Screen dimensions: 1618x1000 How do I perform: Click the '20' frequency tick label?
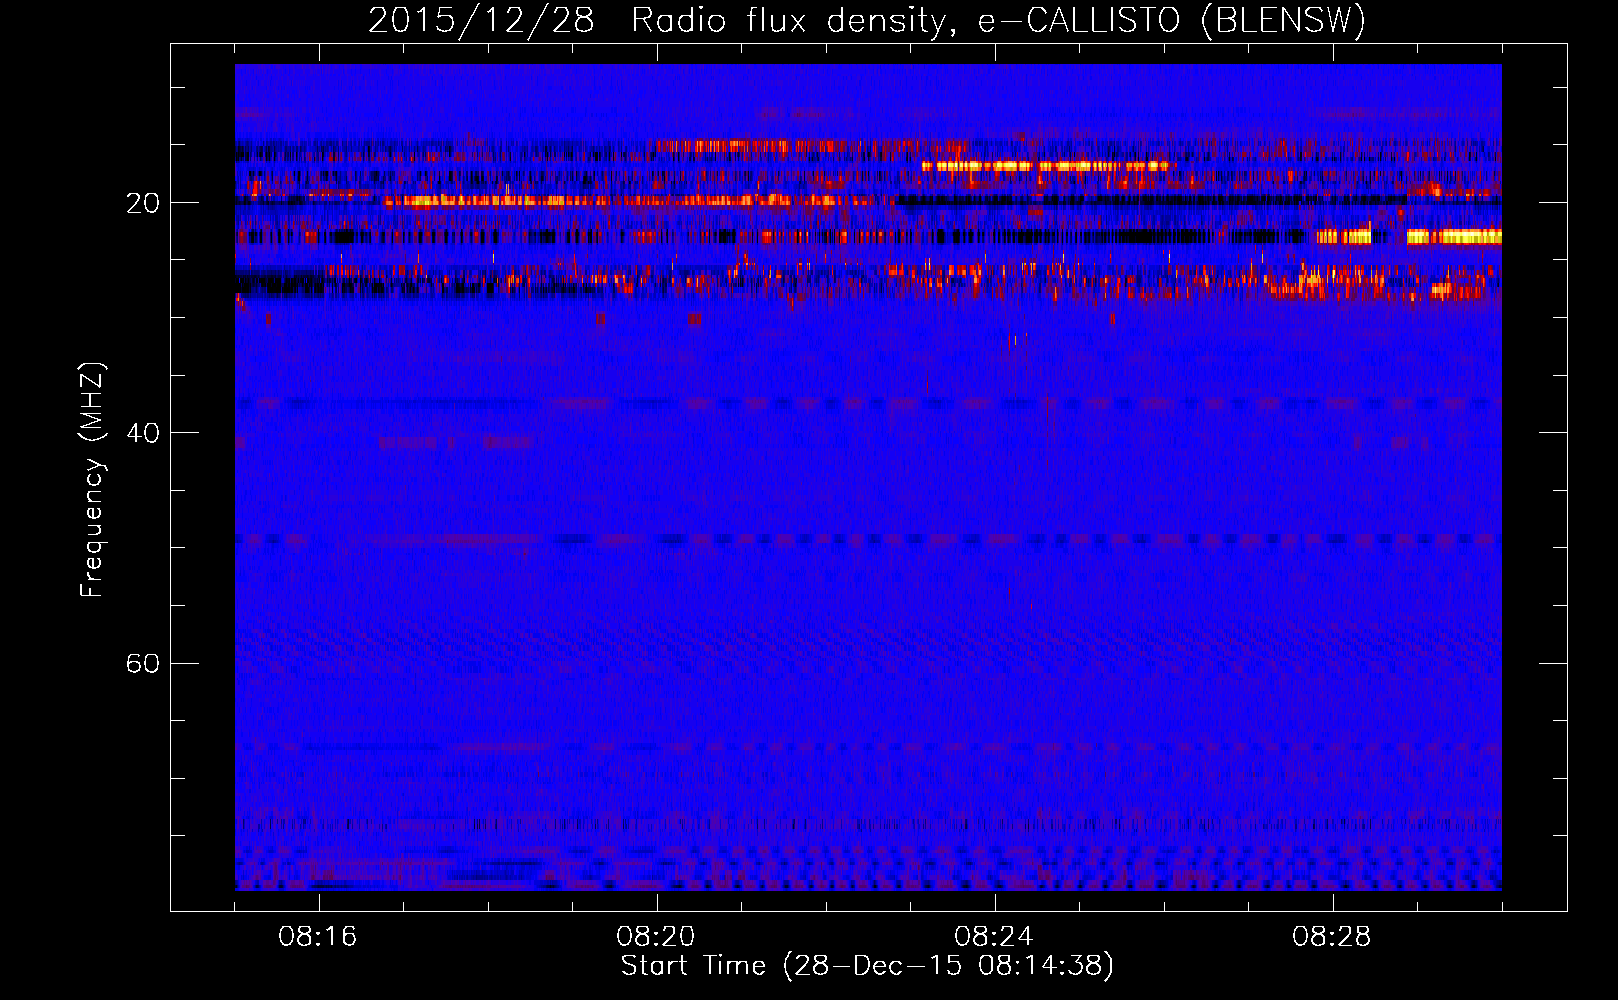[143, 203]
